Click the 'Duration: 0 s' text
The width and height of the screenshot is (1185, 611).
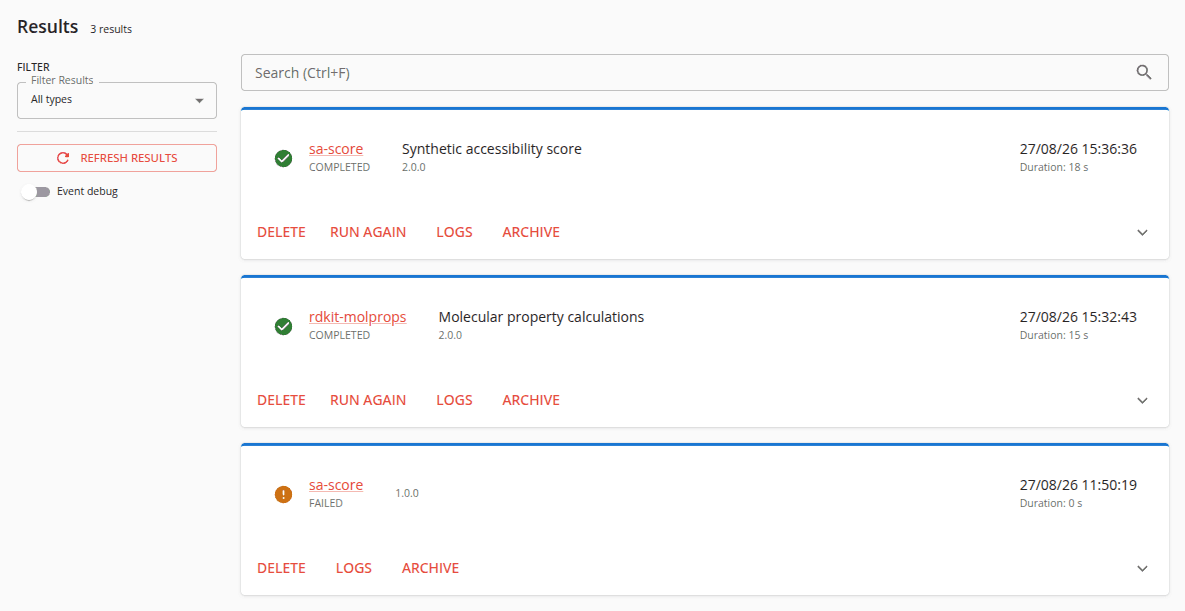pyautogui.click(x=1050, y=503)
